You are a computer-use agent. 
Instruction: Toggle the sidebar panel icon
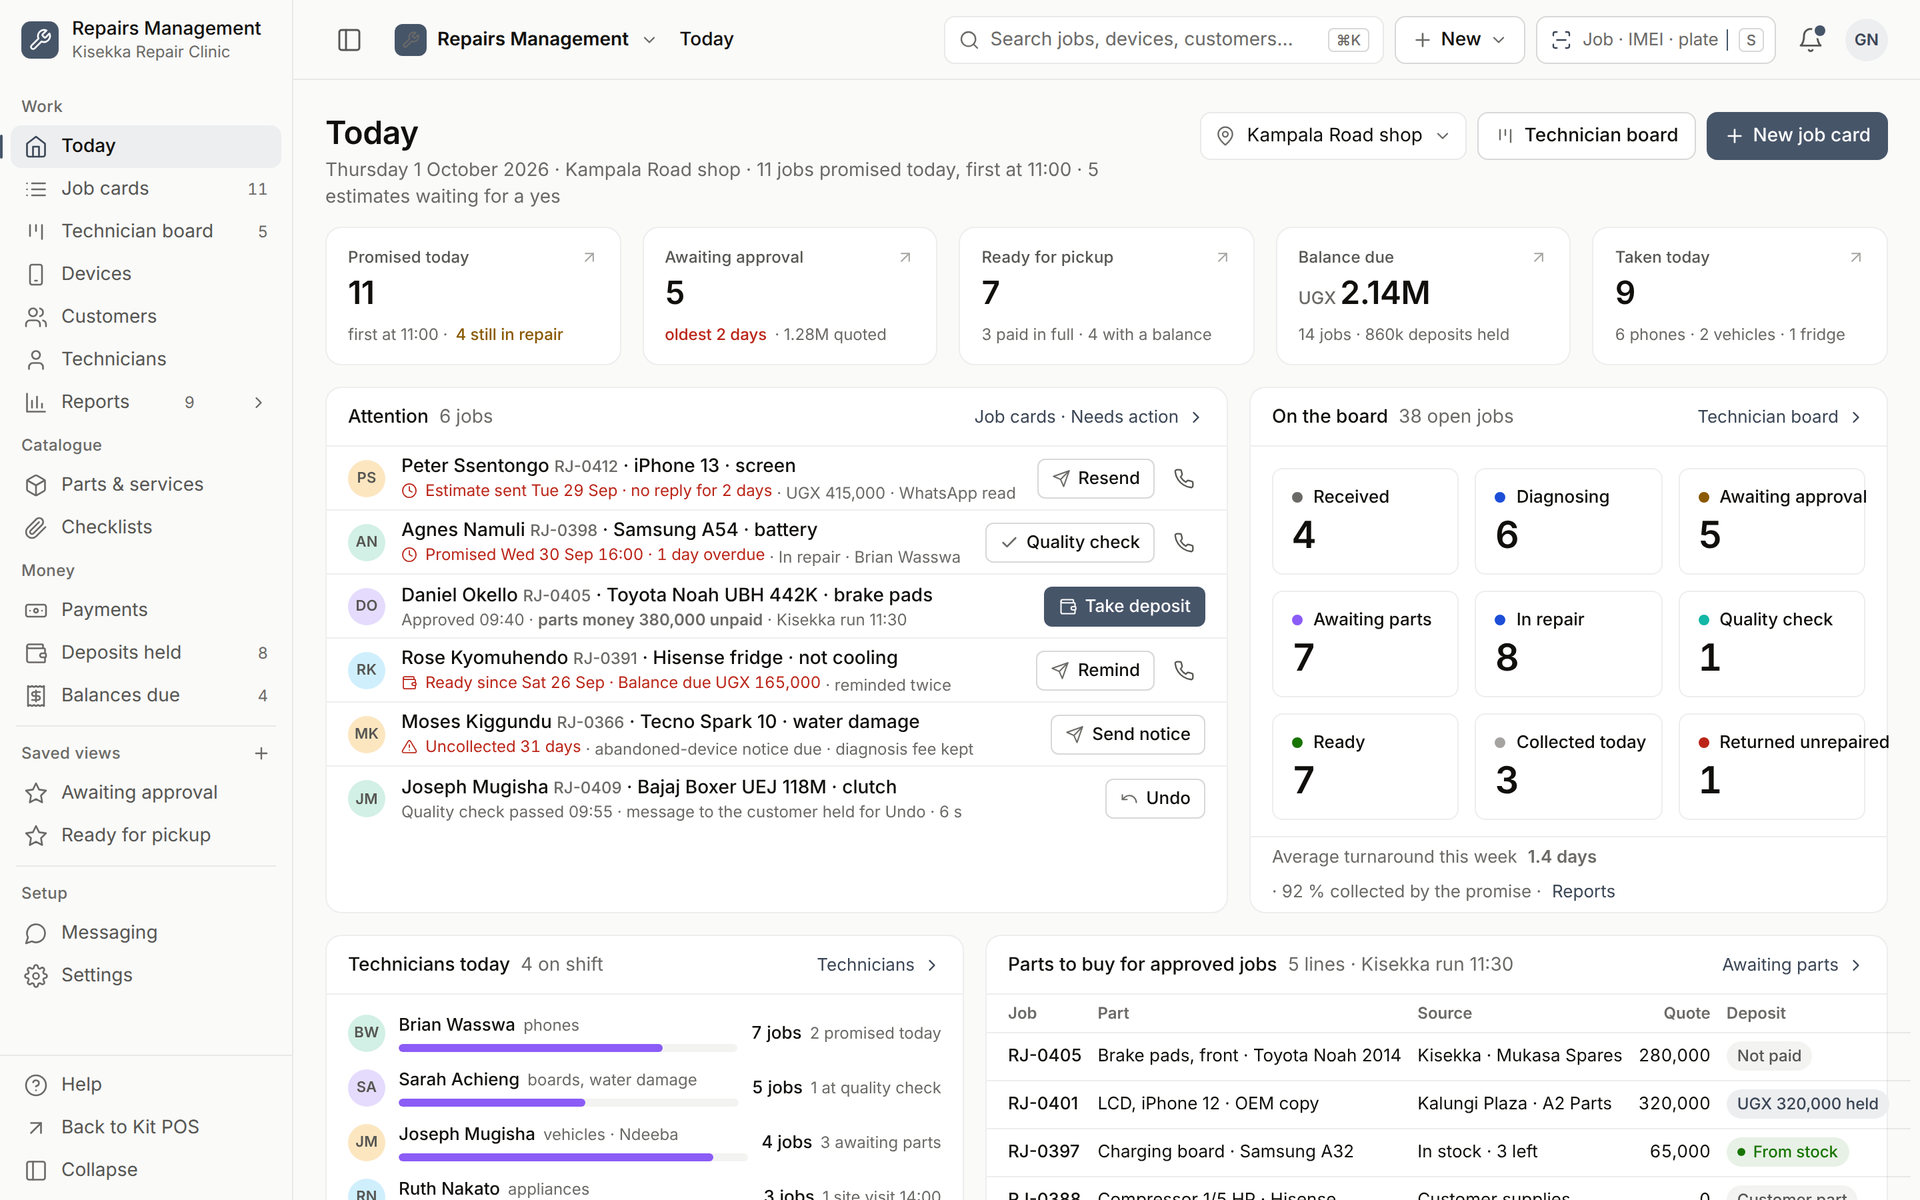tap(349, 40)
